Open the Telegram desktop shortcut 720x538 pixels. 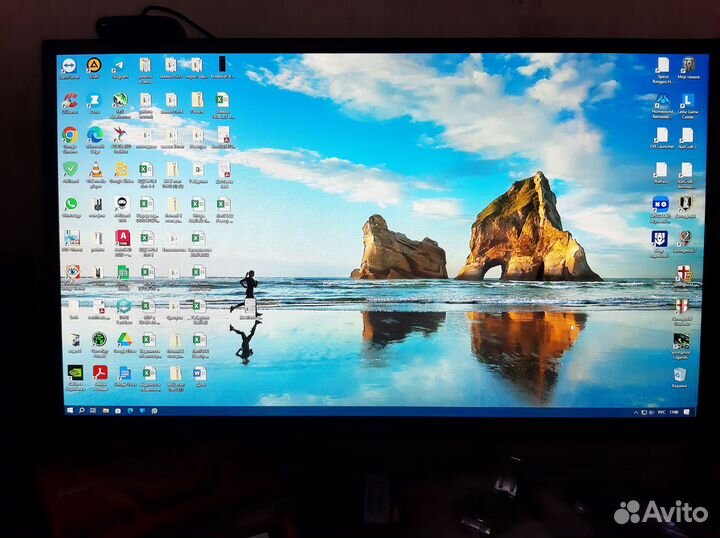[x=120, y=66]
